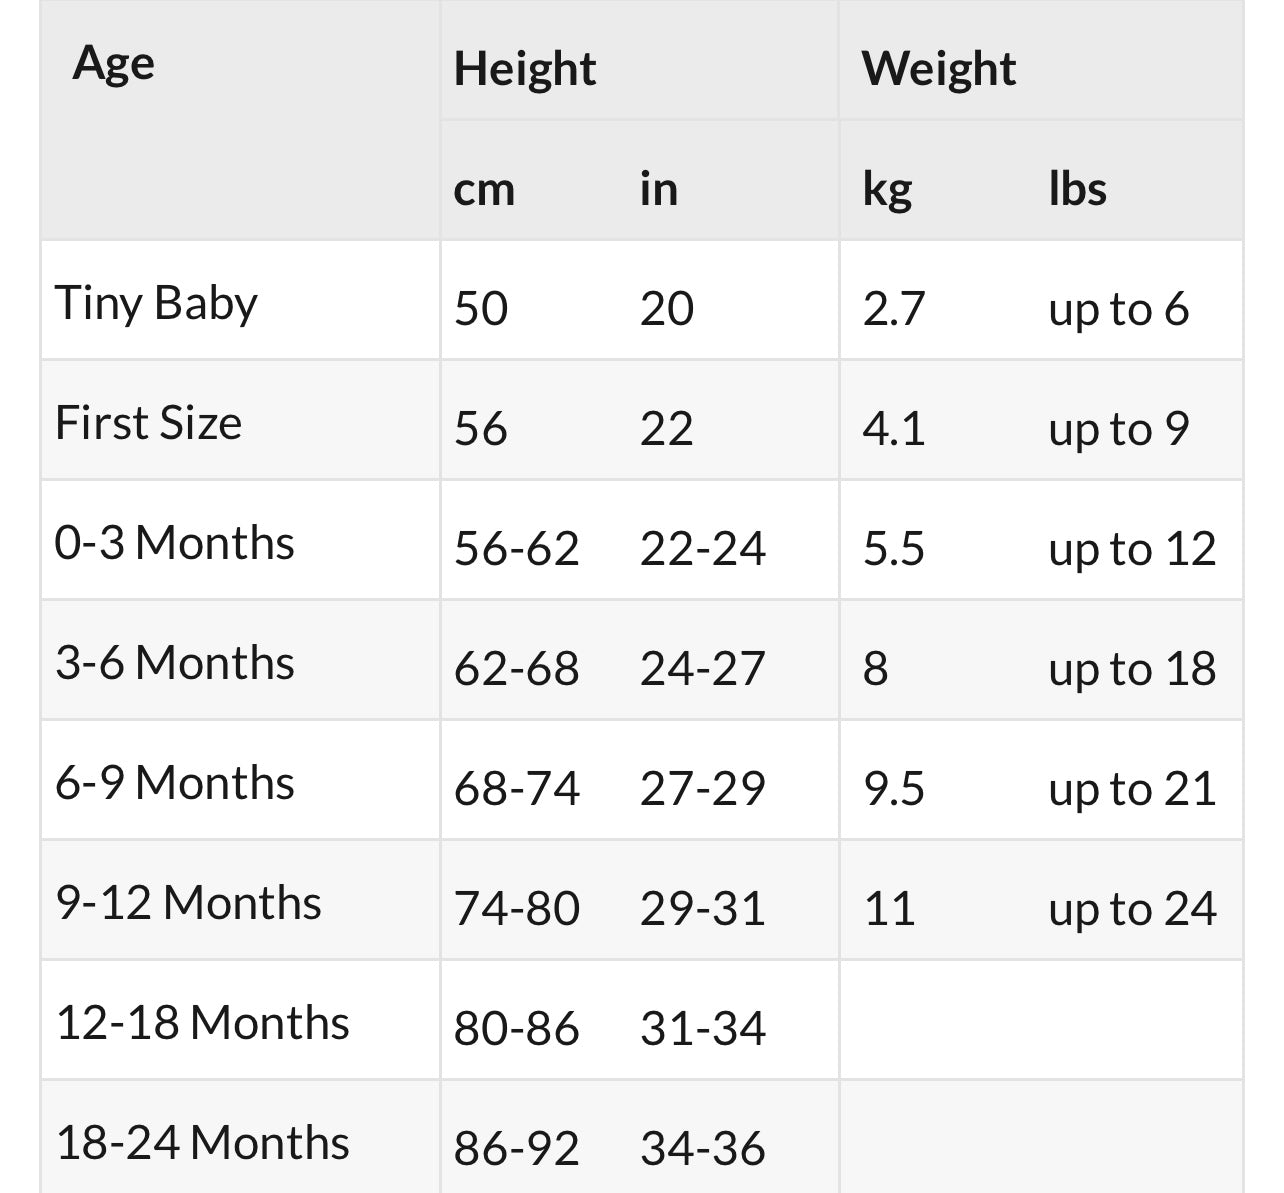Click the cm sub-header
This screenshot has width=1284, height=1193.
(x=484, y=189)
